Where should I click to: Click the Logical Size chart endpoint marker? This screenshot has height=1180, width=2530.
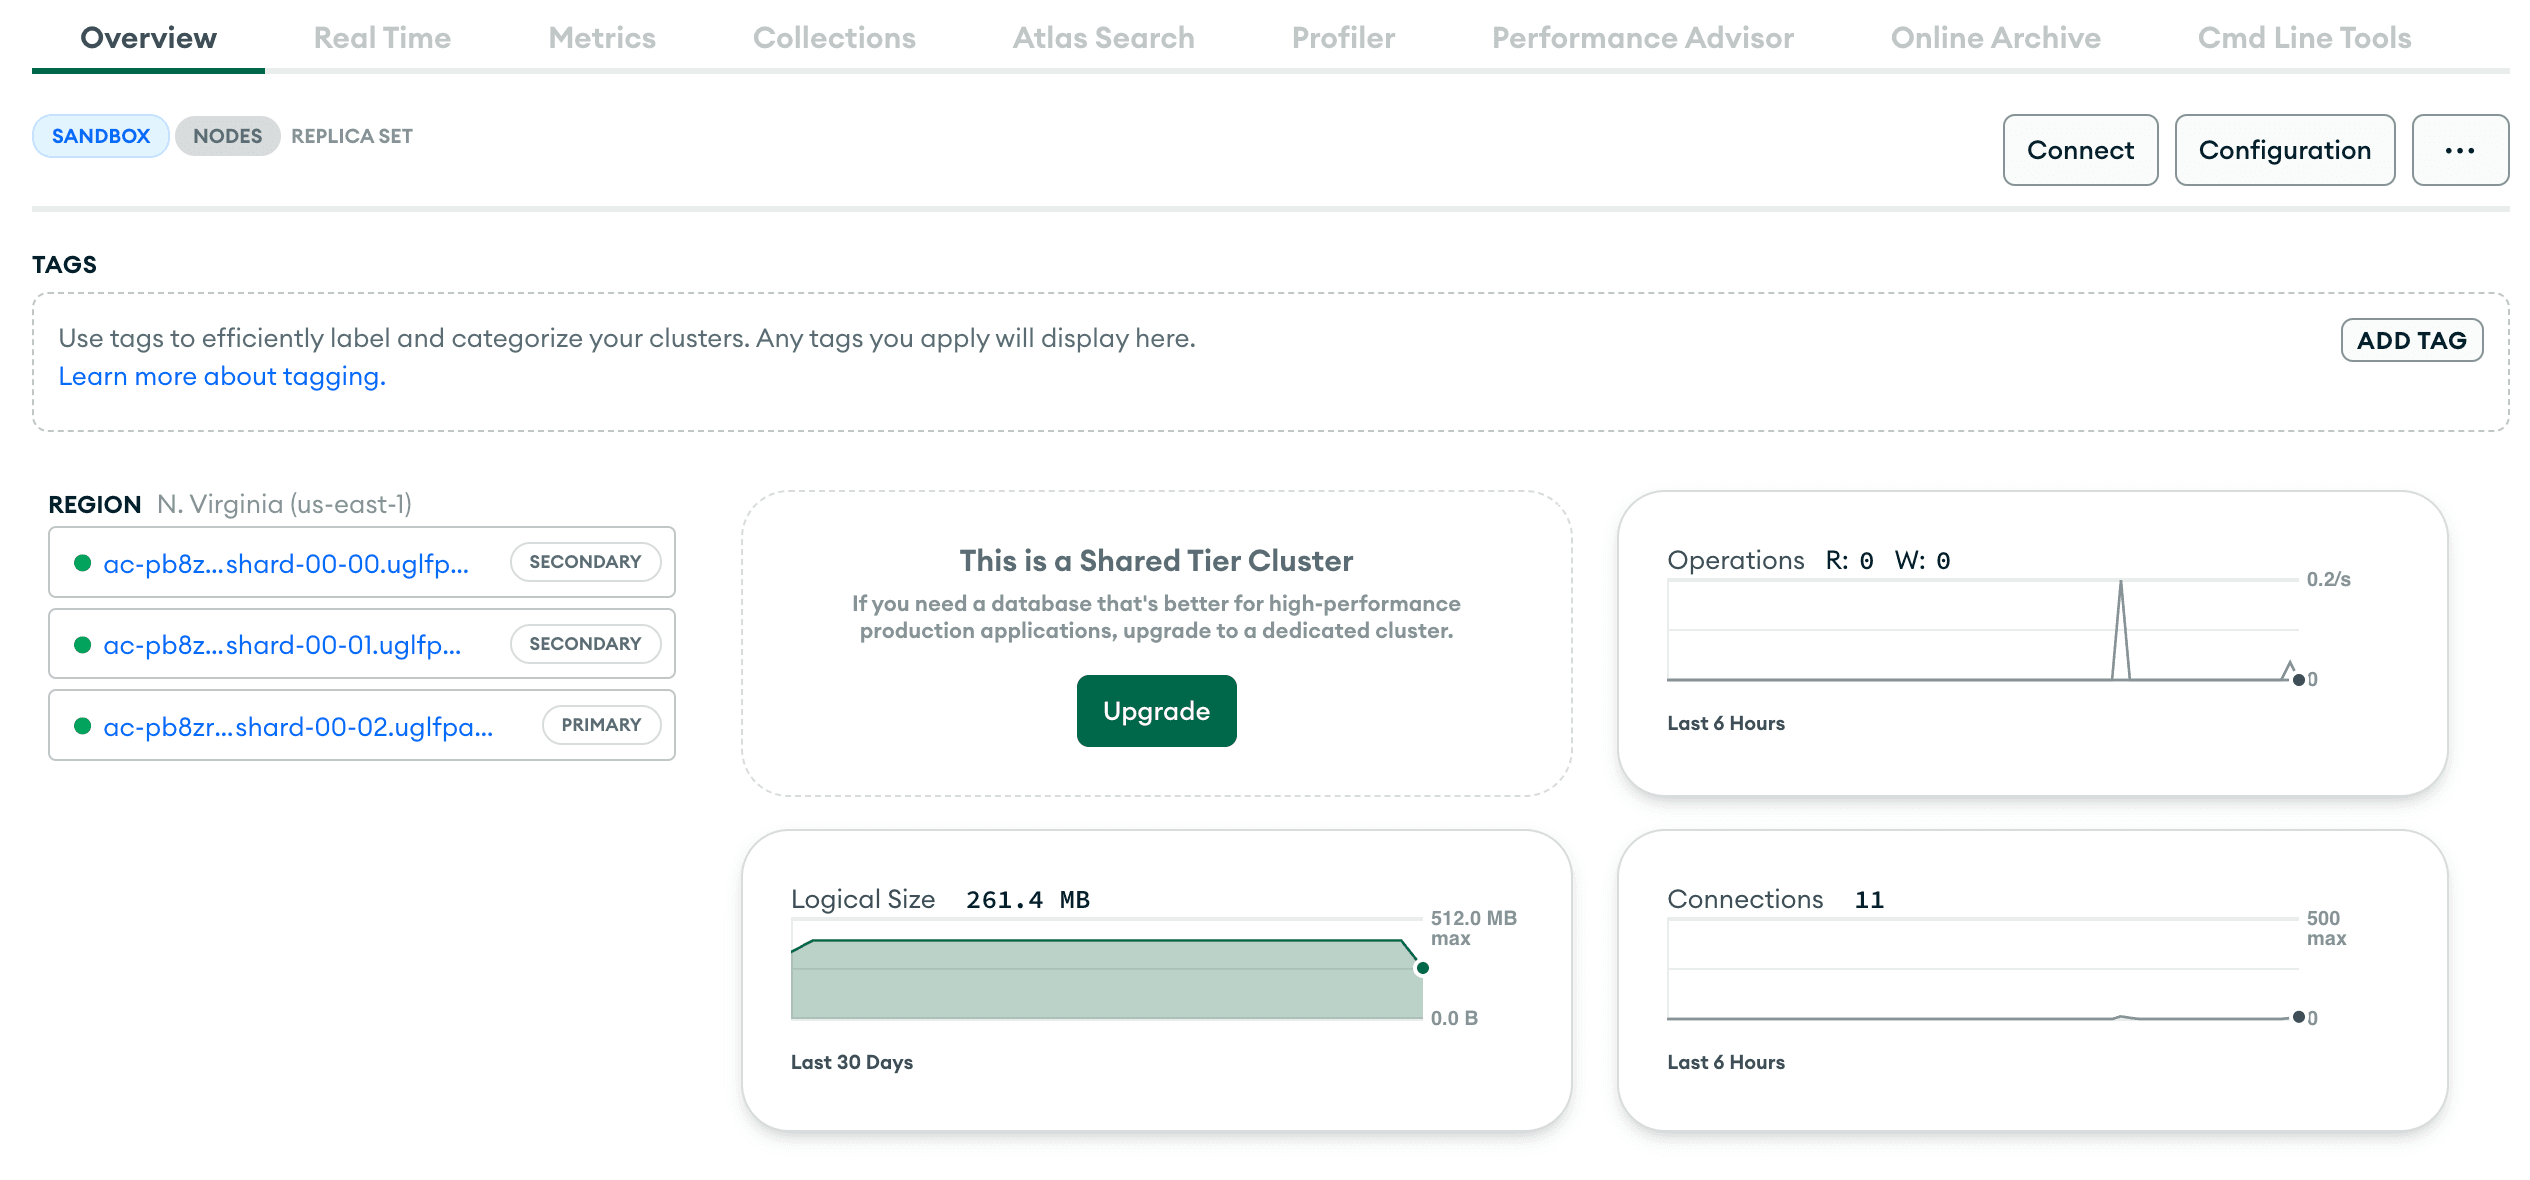1422,968
